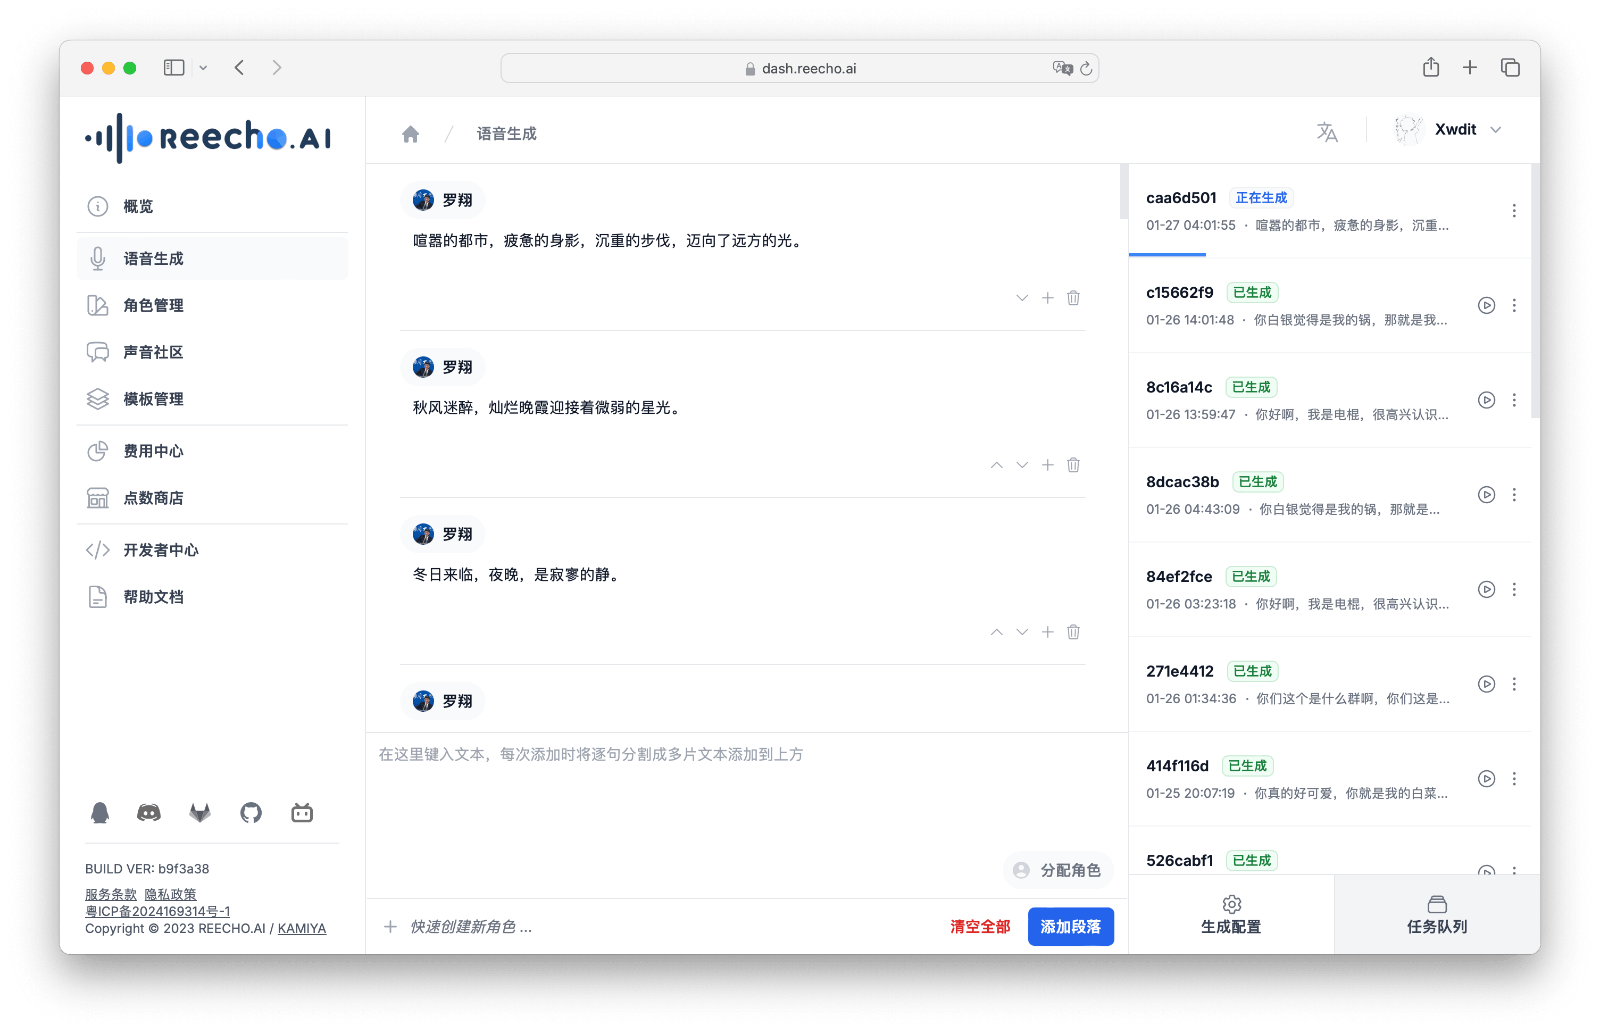
Task: Open the 费用中心 page
Action: pyautogui.click(x=153, y=450)
